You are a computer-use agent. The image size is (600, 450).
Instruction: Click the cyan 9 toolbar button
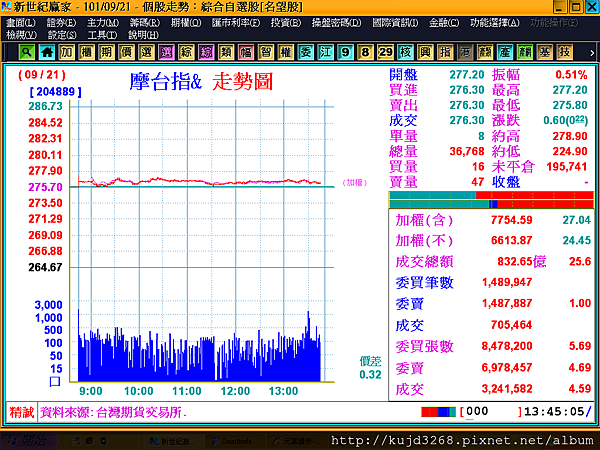coord(346,52)
